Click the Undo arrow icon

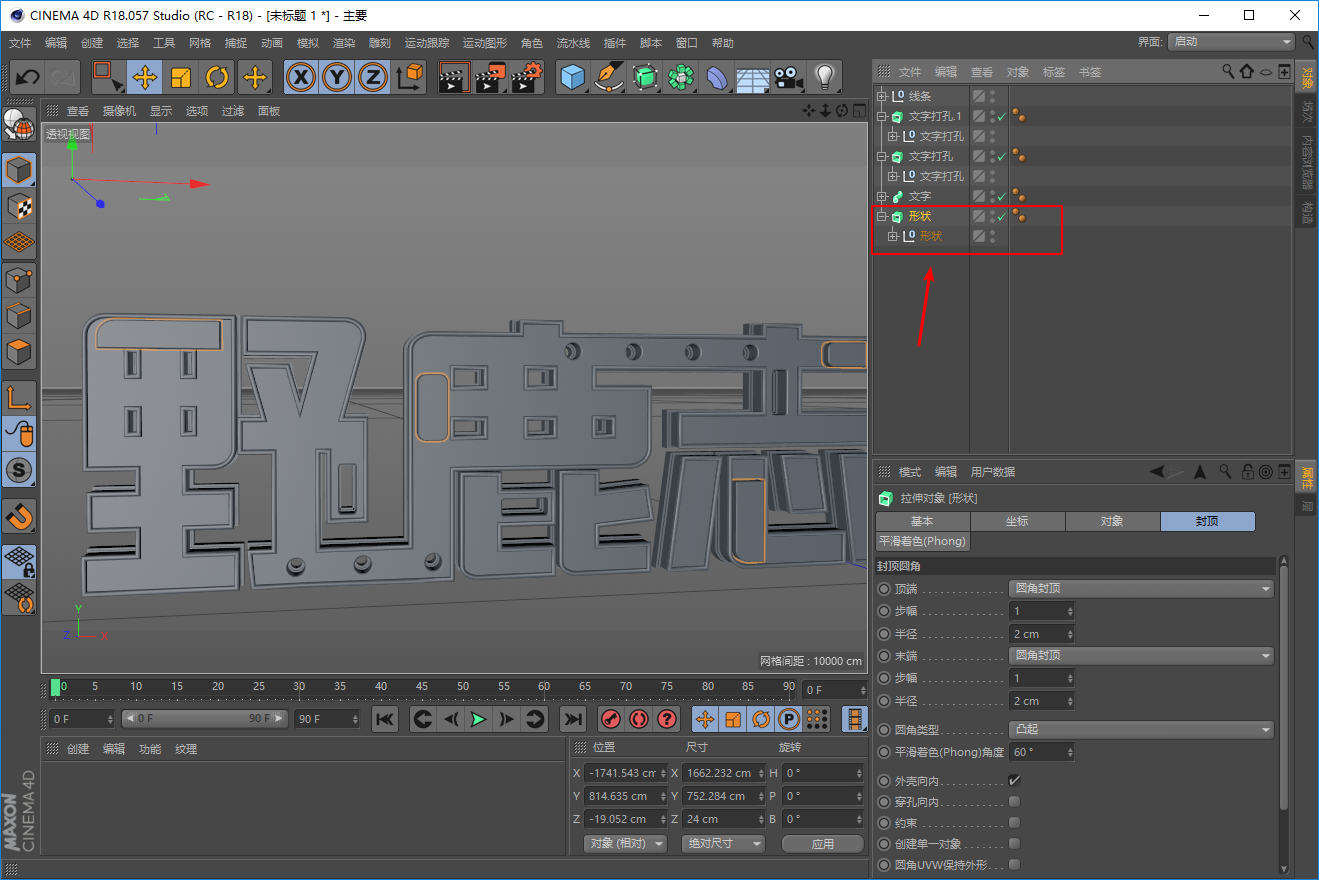pyautogui.click(x=27, y=77)
